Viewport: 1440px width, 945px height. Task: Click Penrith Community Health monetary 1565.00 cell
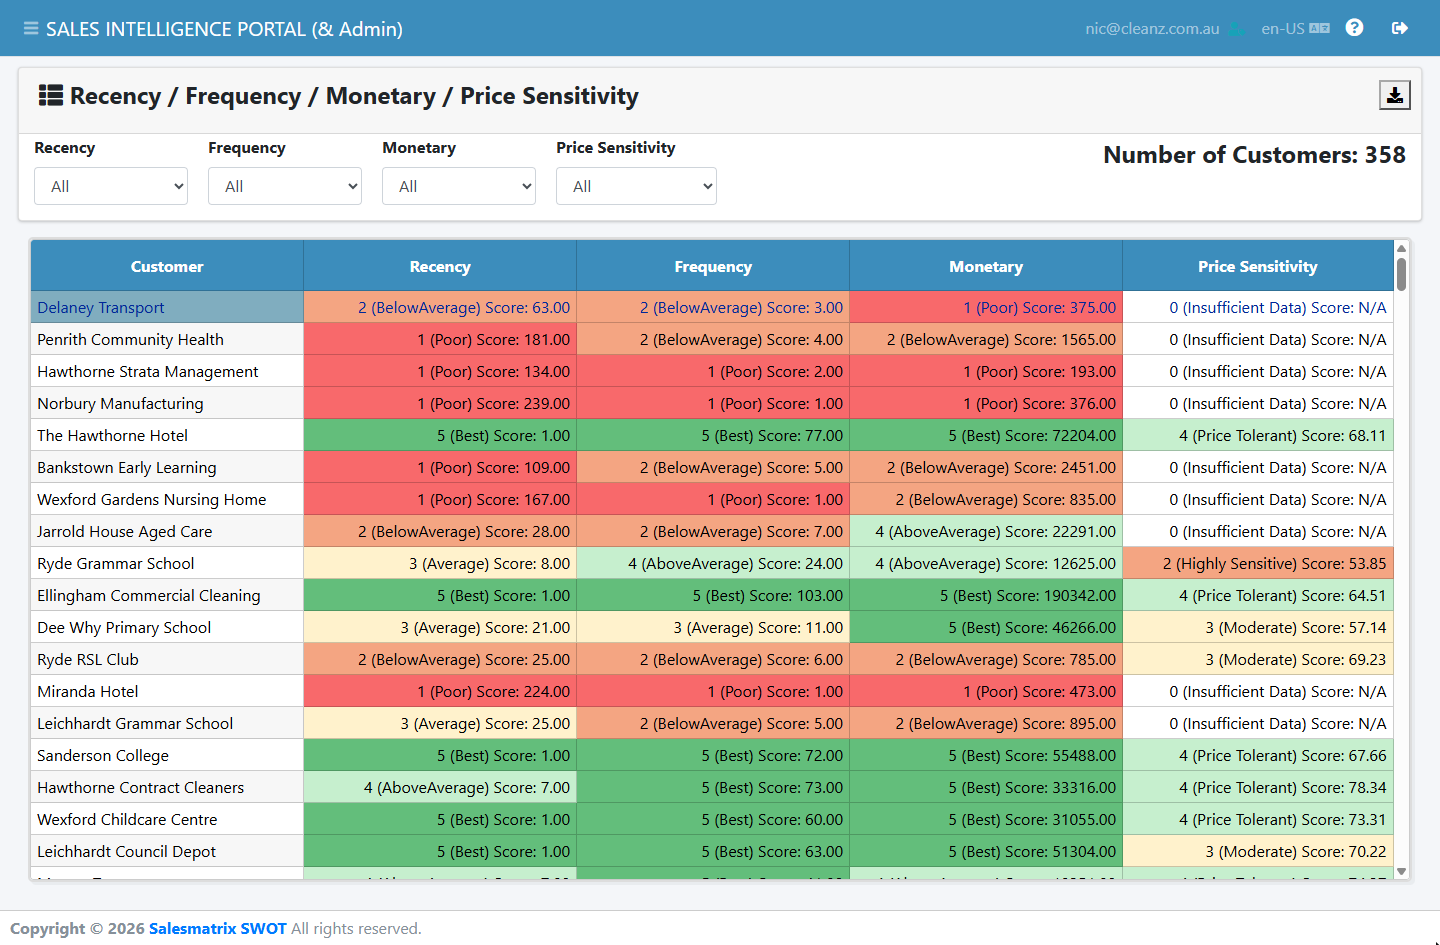pos(986,339)
